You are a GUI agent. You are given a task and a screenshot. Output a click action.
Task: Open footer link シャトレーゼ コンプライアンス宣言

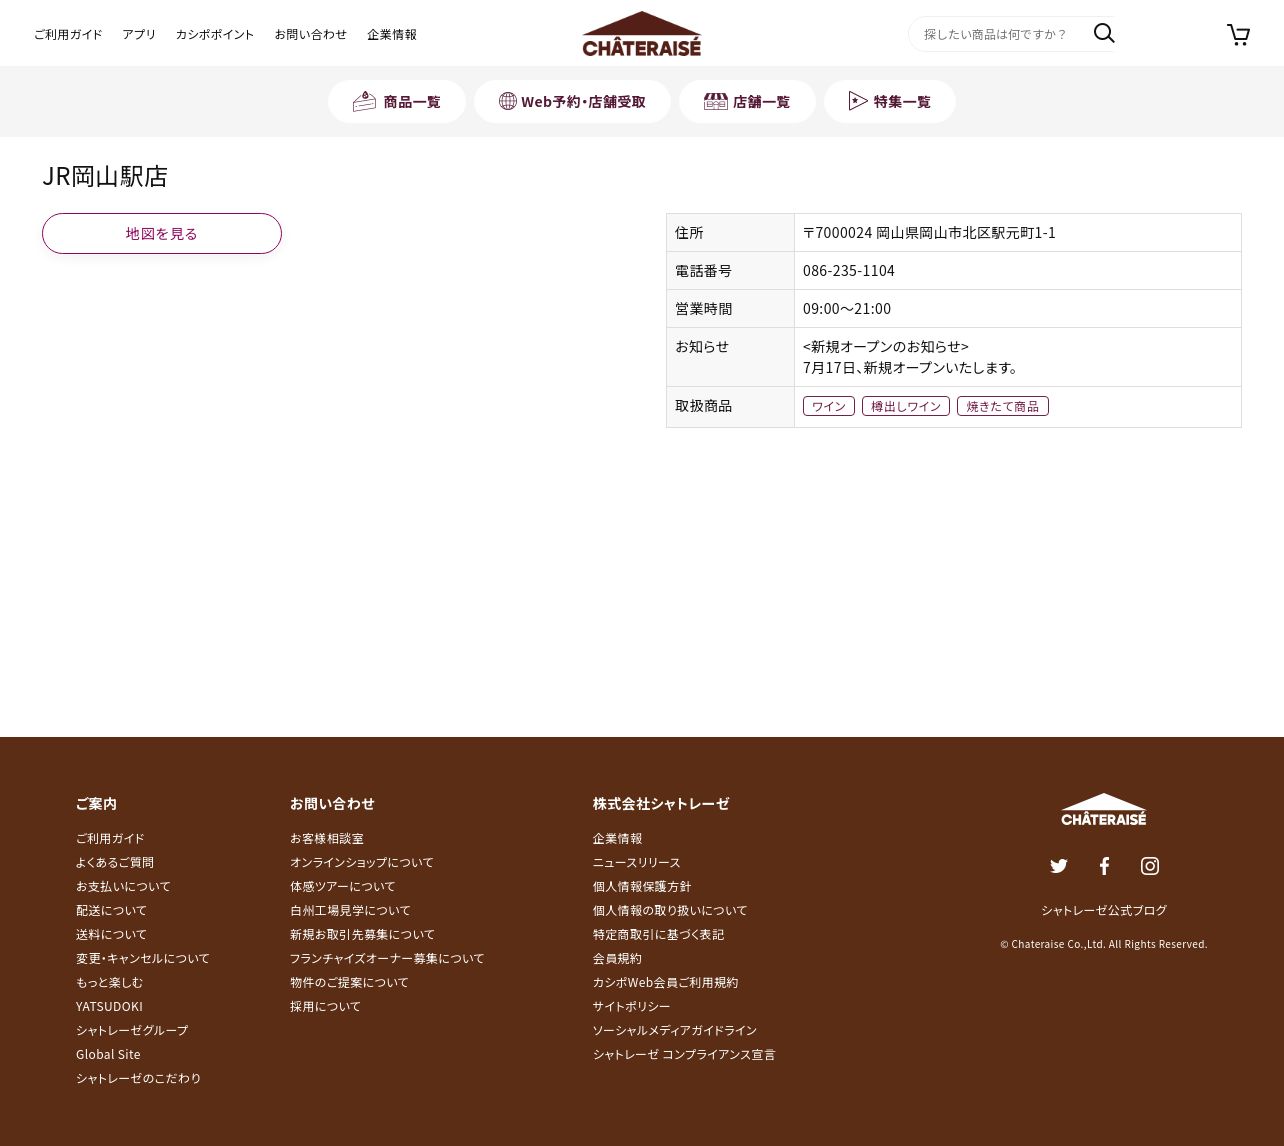pos(684,1054)
